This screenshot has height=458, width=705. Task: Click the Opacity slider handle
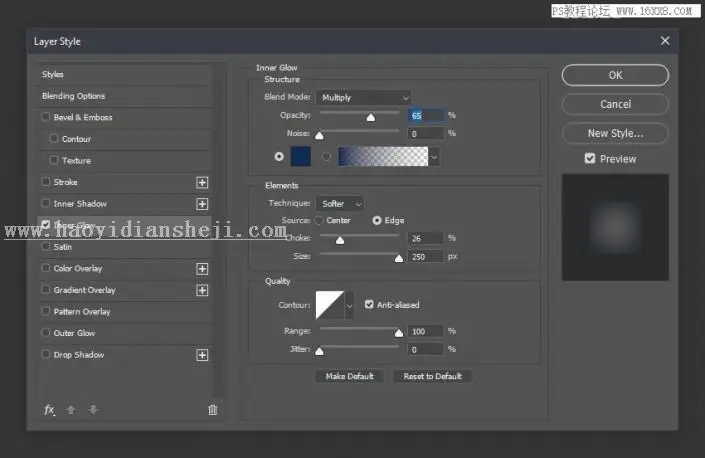click(370, 117)
